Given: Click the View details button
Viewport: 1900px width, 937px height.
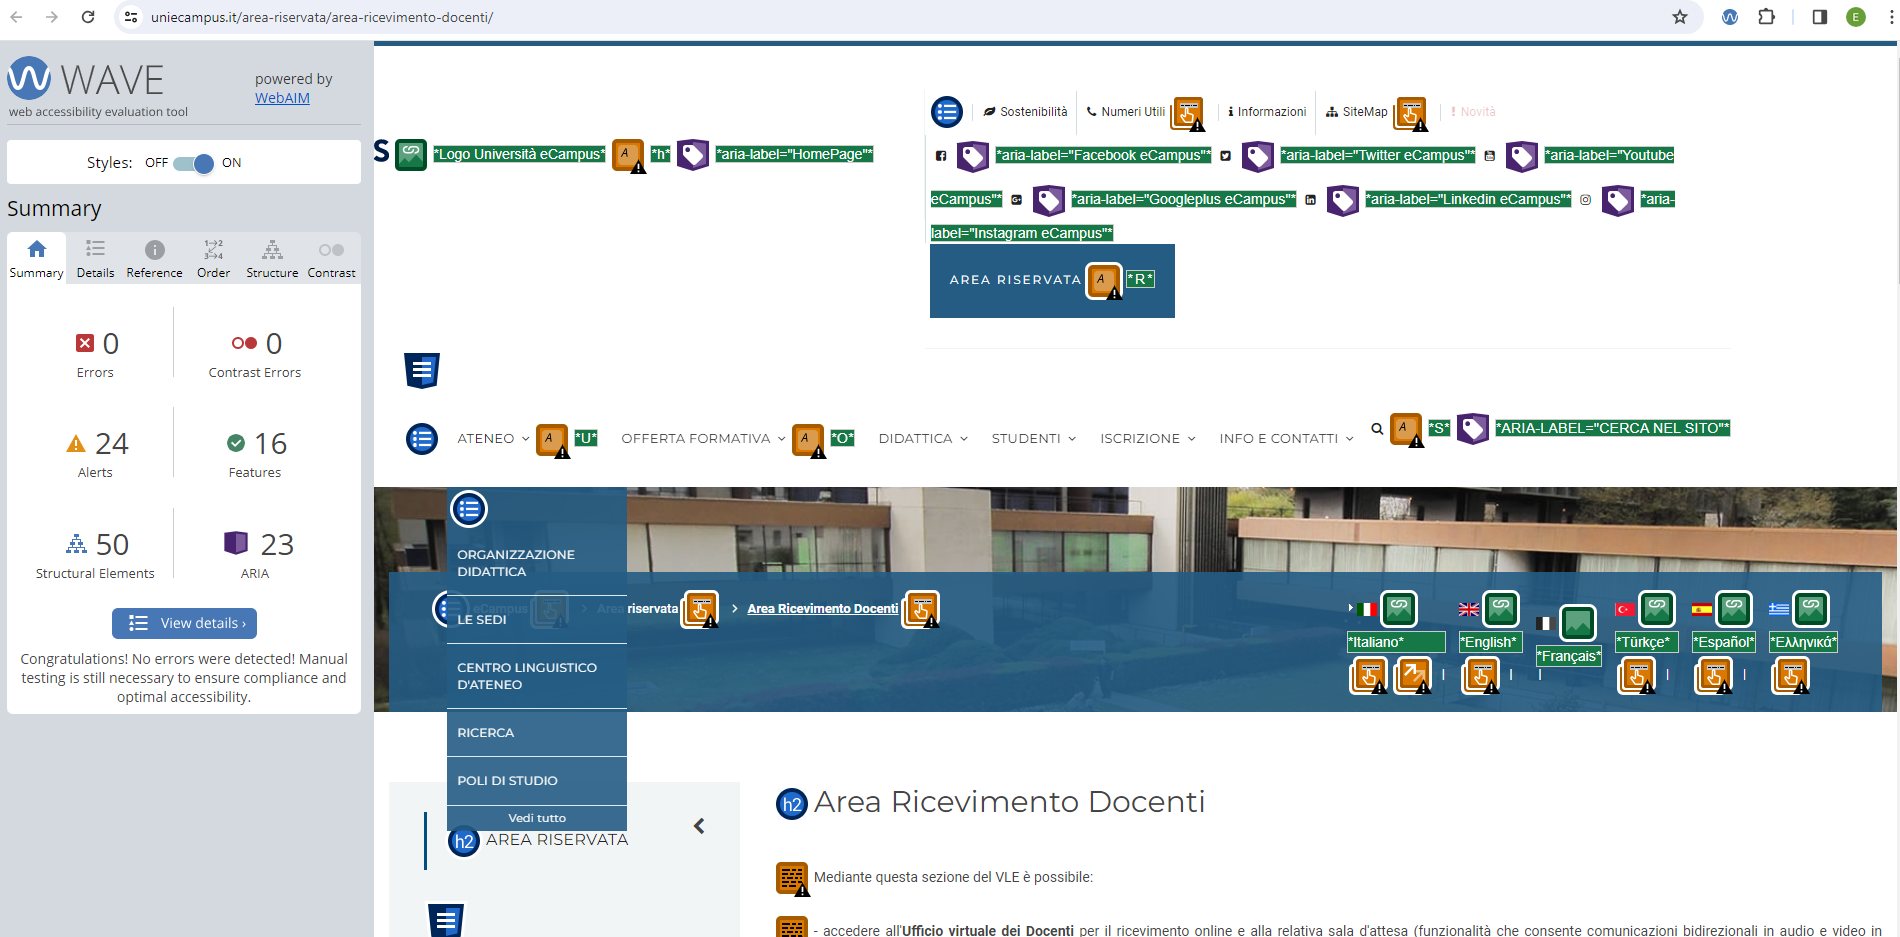Looking at the screenshot, I should (x=184, y=623).
